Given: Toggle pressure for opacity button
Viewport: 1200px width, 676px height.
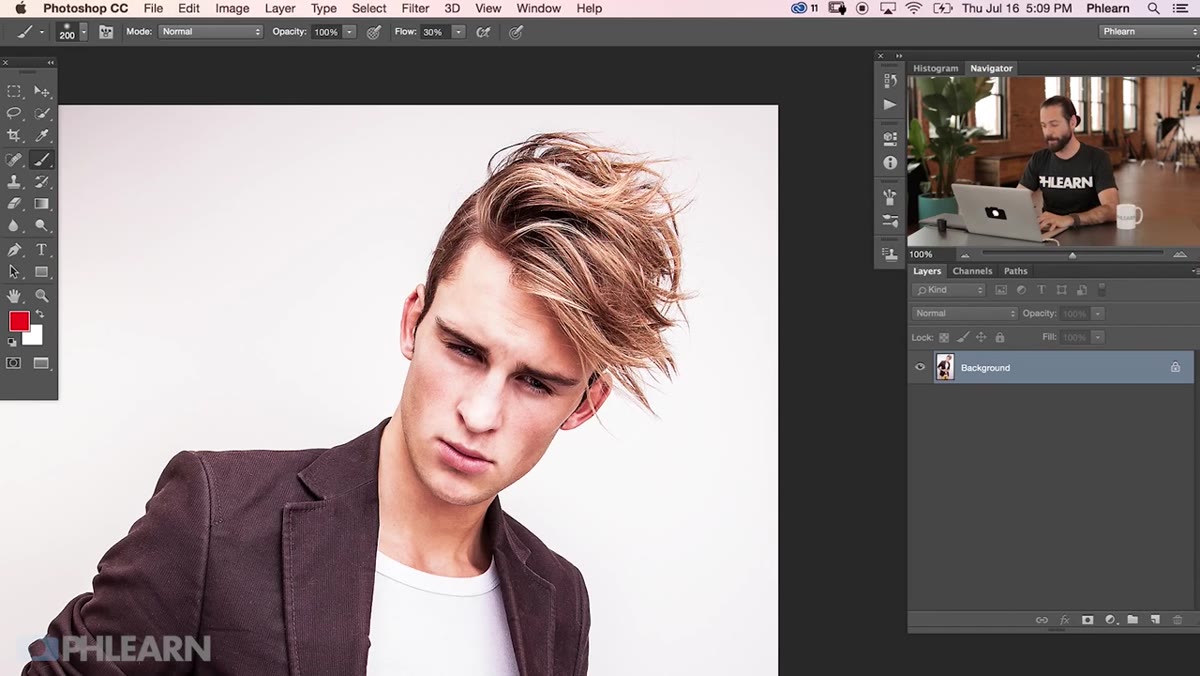Looking at the screenshot, I should click(x=374, y=32).
